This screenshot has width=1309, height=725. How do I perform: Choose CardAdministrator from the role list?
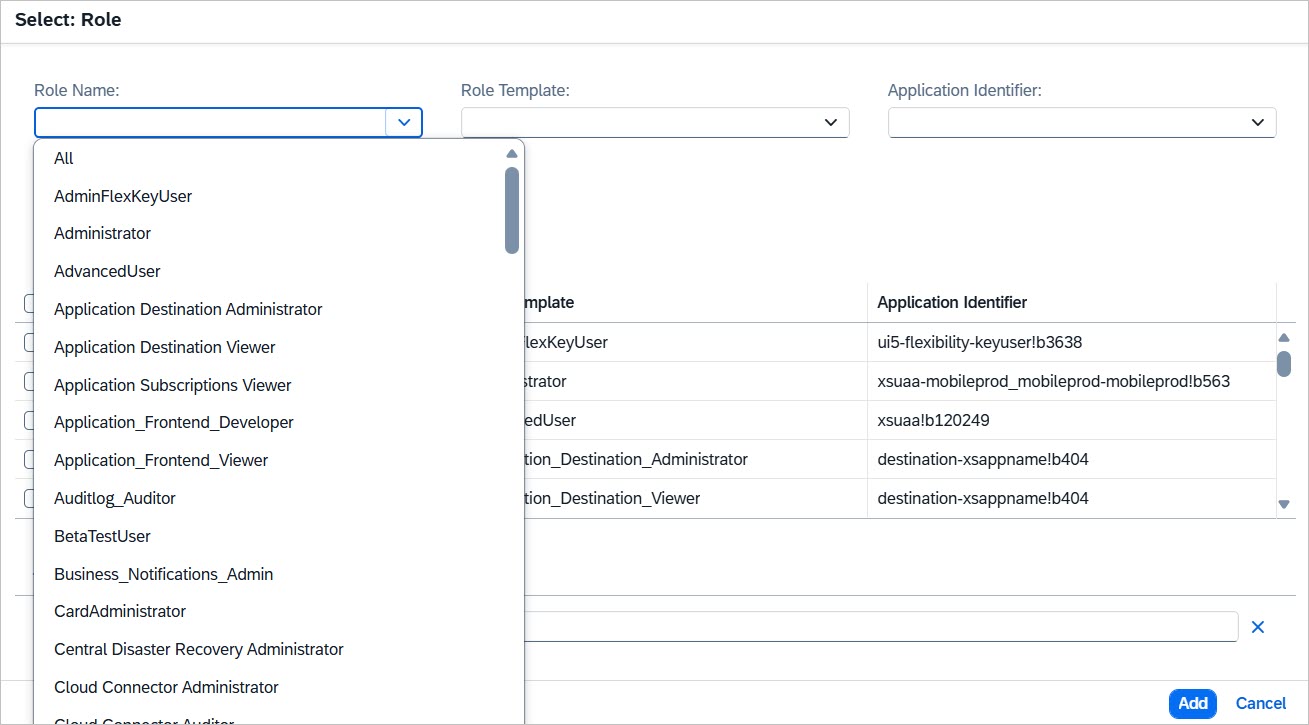[x=120, y=611]
